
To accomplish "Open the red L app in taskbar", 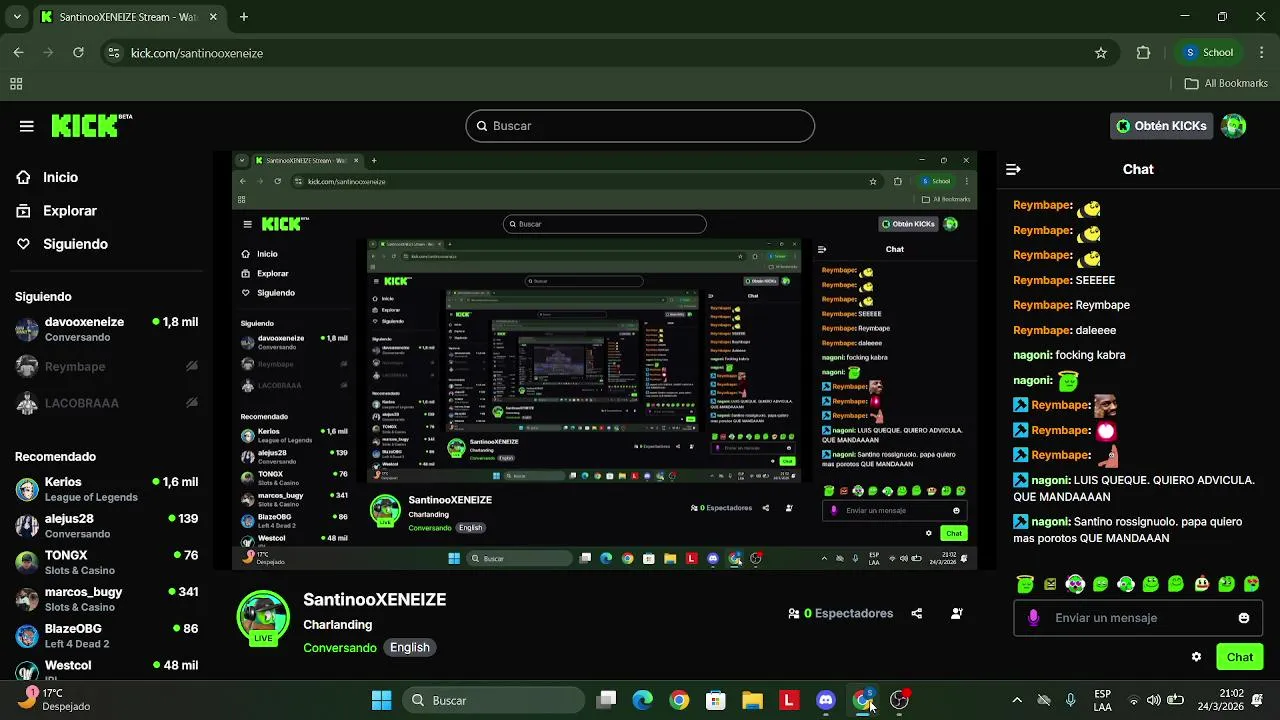I will (789, 700).
